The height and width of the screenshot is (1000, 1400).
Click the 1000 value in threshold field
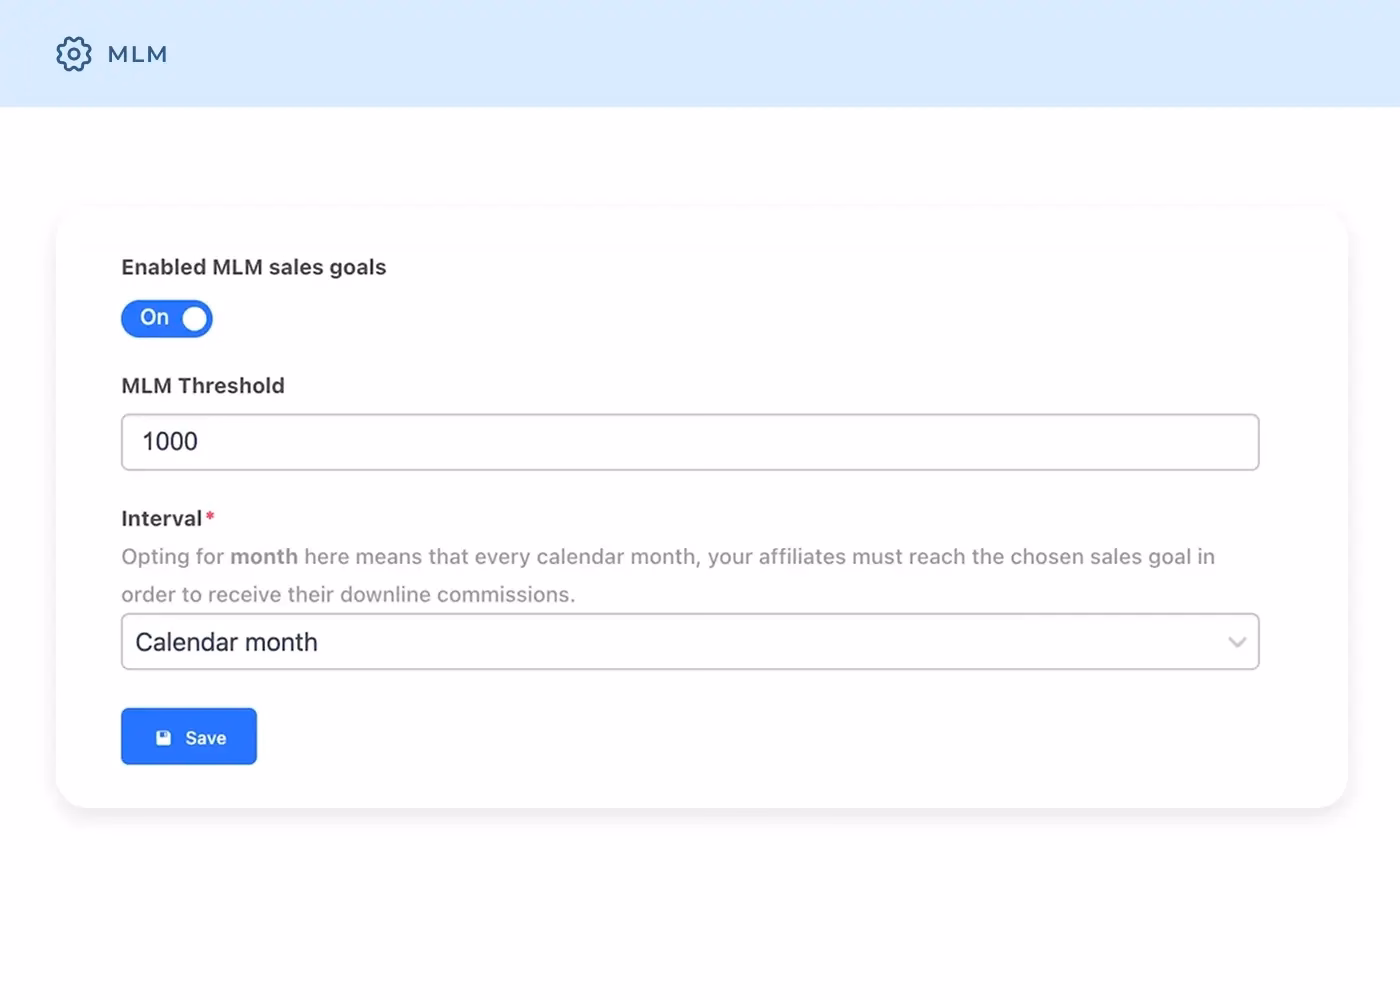[170, 442]
